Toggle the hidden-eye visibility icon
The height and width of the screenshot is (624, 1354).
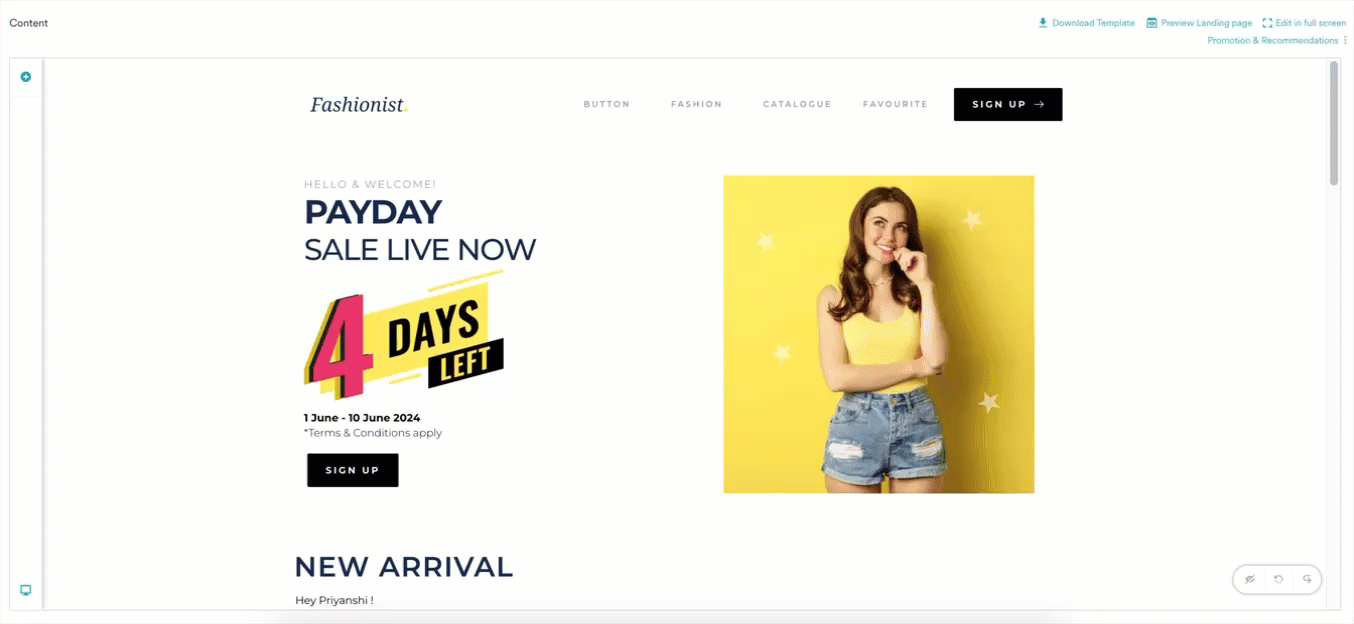click(x=1250, y=579)
